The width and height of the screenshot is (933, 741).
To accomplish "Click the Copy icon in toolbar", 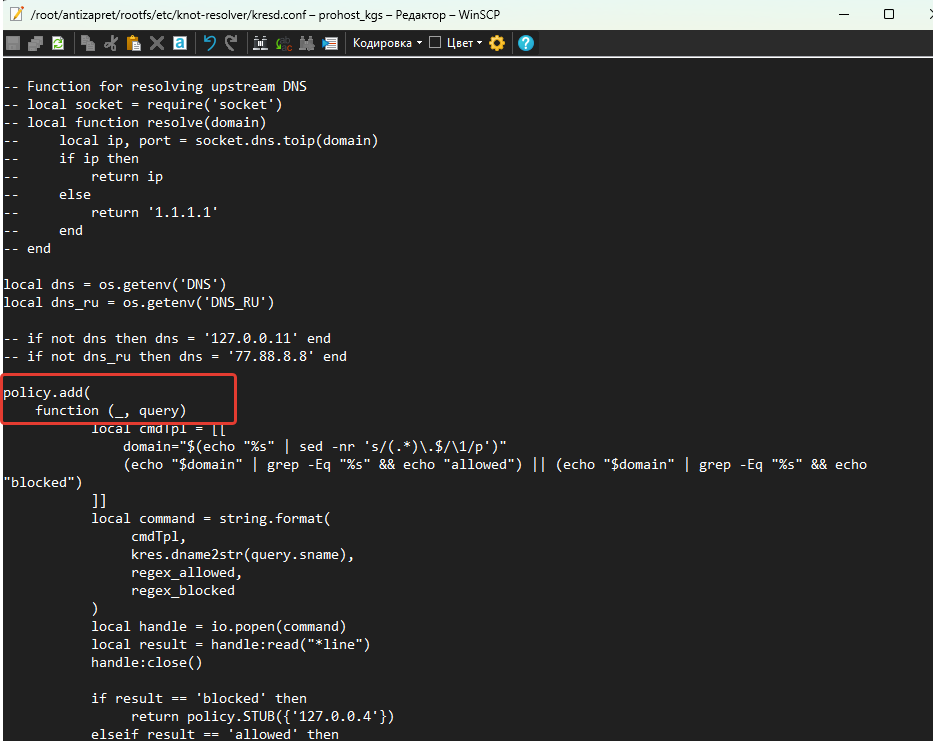I will [88, 43].
